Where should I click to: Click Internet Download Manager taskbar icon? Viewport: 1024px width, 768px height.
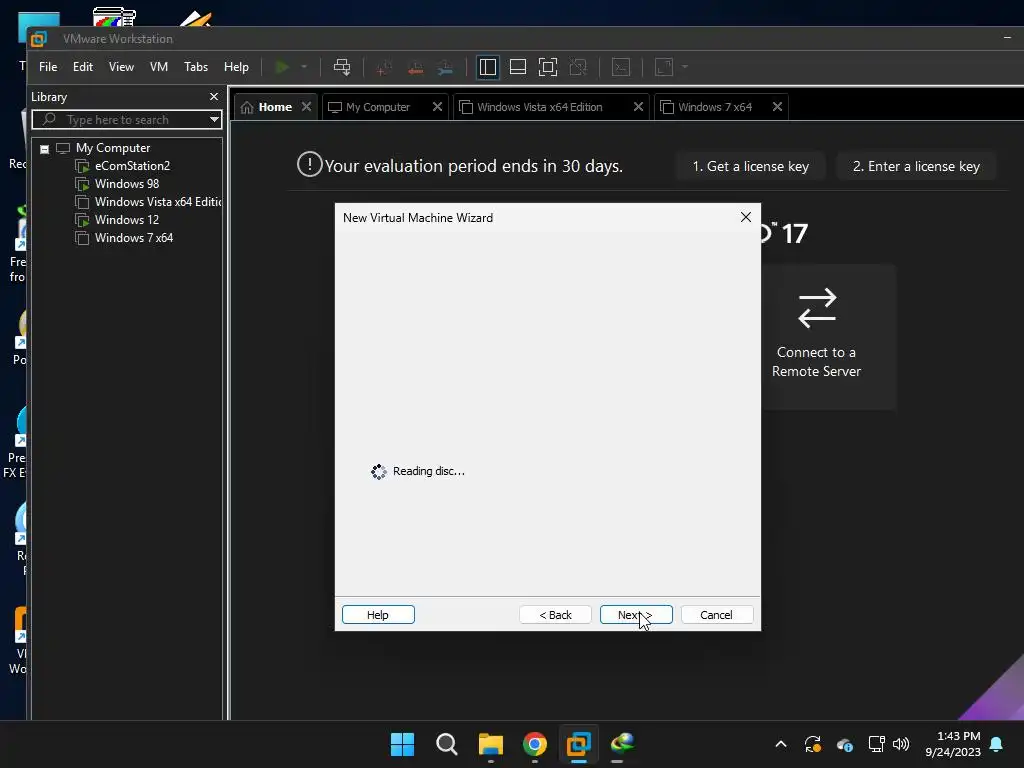[622, 744]
